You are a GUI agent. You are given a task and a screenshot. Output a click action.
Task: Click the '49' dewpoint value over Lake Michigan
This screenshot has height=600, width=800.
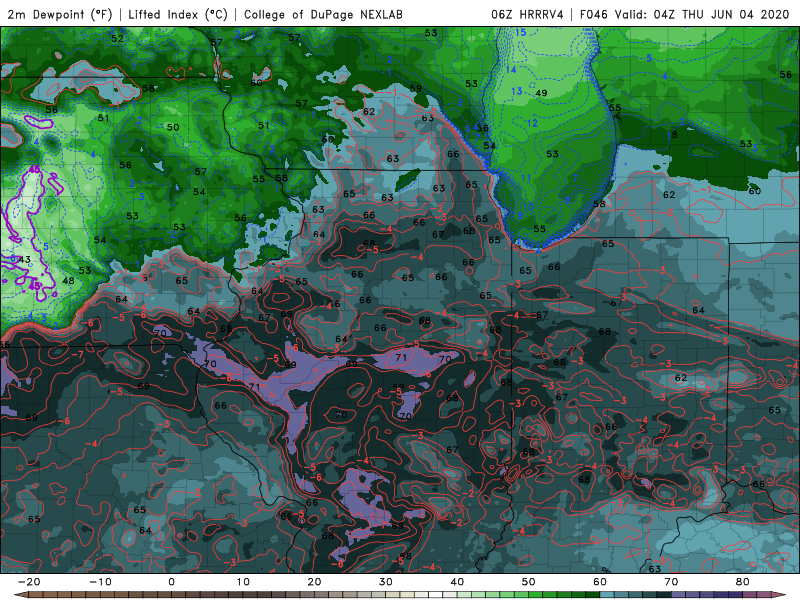tap(541, 93)
